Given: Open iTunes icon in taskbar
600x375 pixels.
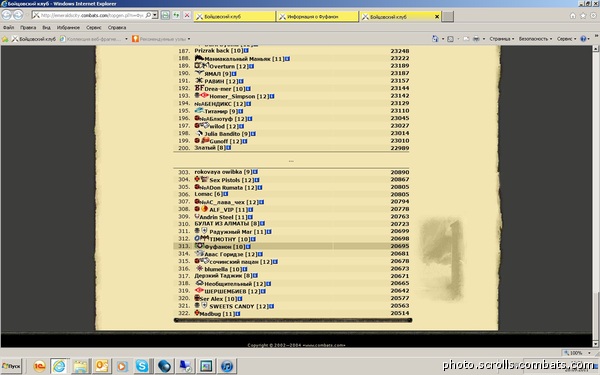Looking at the screenshot, I should tap(227, 366).
